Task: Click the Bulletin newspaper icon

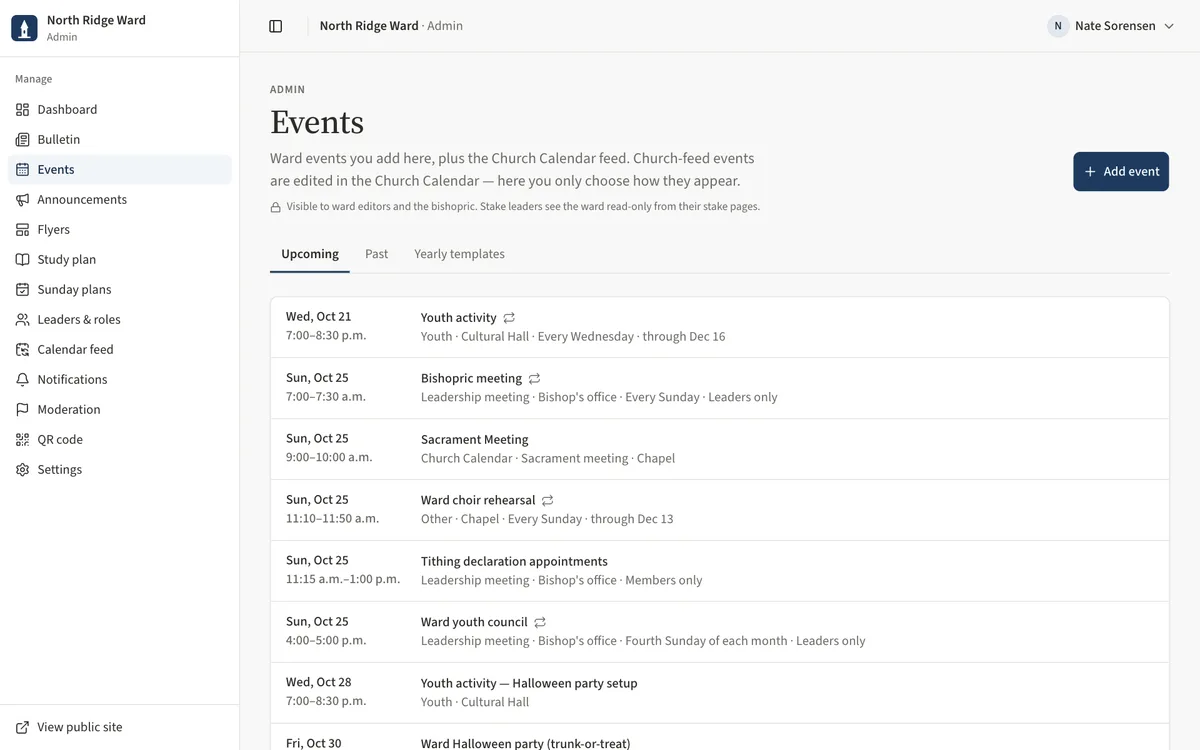Action: 22,140
